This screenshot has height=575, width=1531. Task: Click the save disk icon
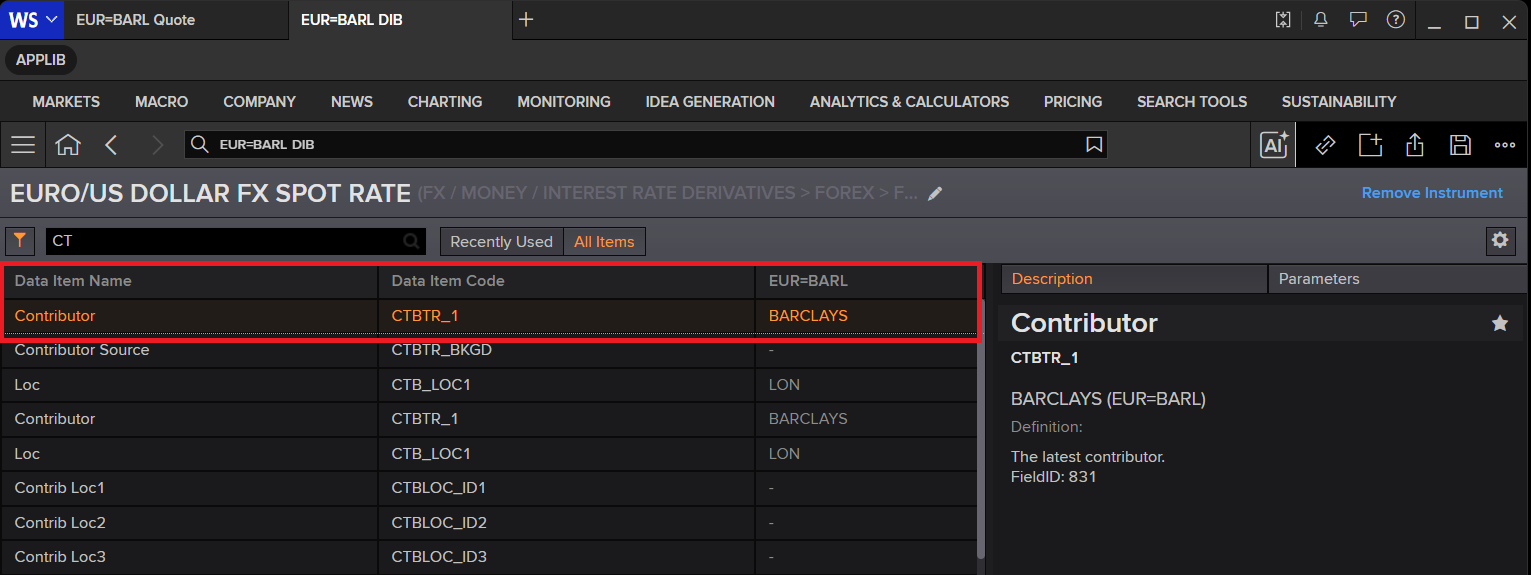pos(1460,145)
